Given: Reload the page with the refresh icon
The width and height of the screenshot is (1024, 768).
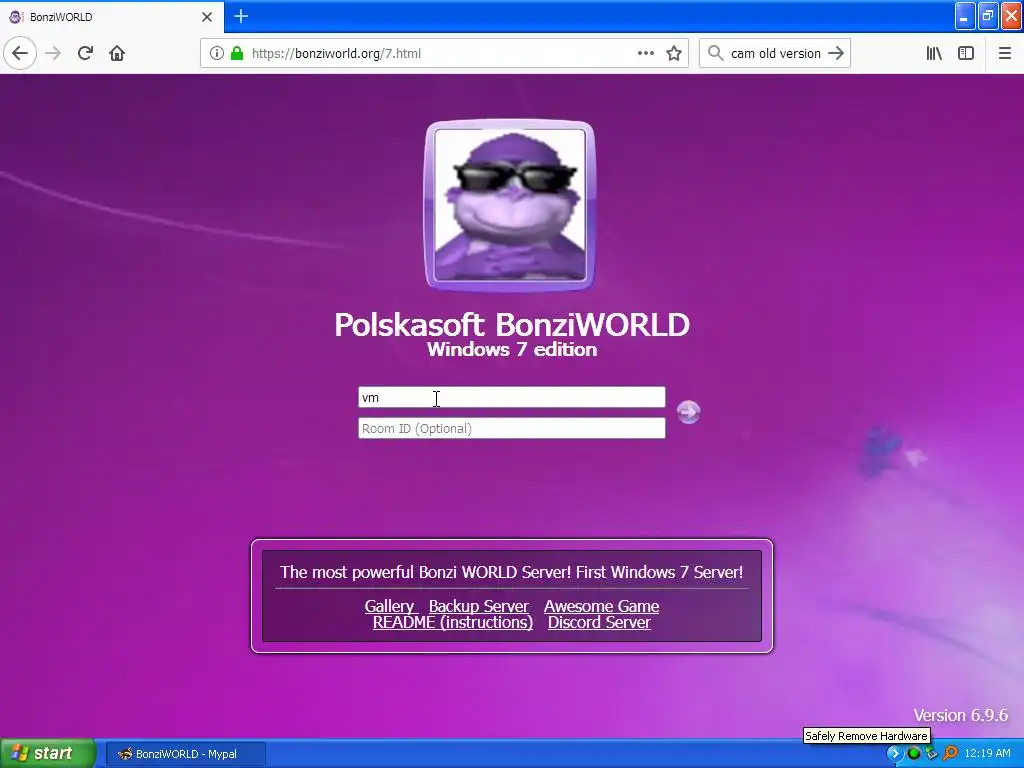Looking at the screenshot, I should (85, 54).
